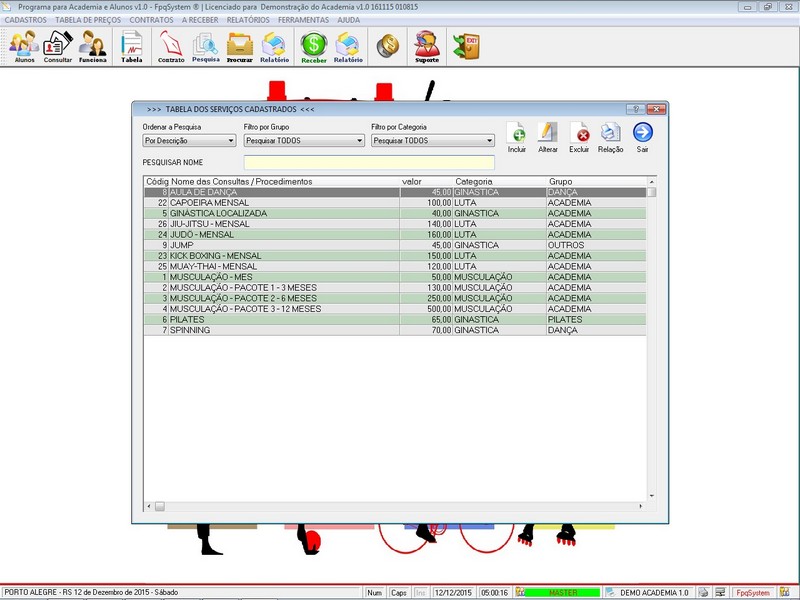Click the Consultar toolbar icon
This screenshot has height=600, width=800.
57,46
